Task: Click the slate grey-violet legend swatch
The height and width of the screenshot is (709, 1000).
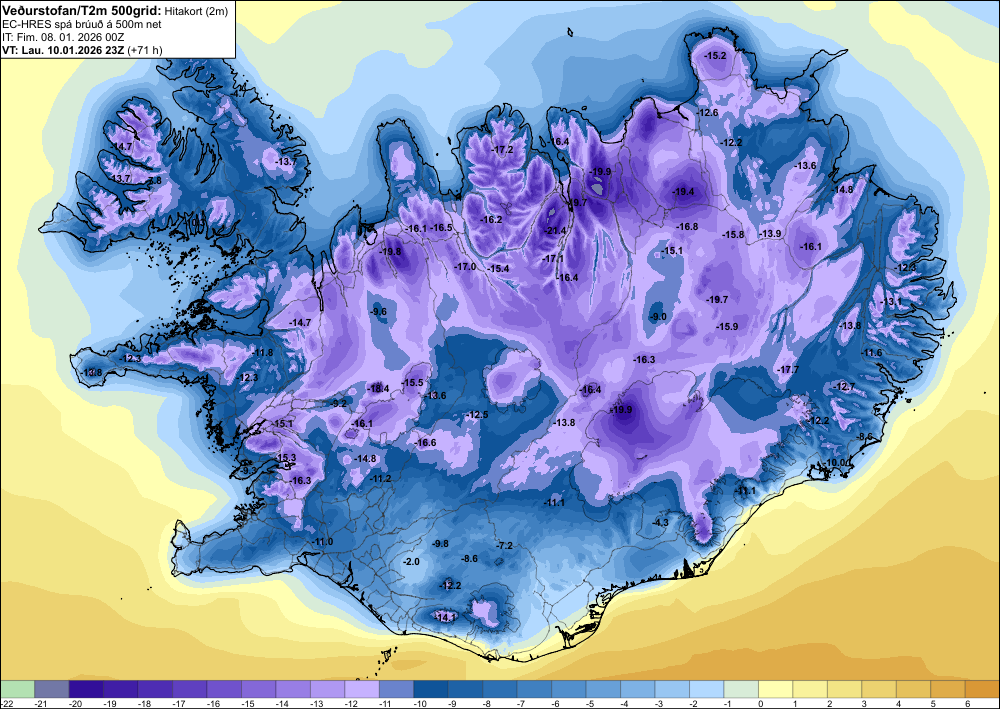Action: click(x=52, y=689)
